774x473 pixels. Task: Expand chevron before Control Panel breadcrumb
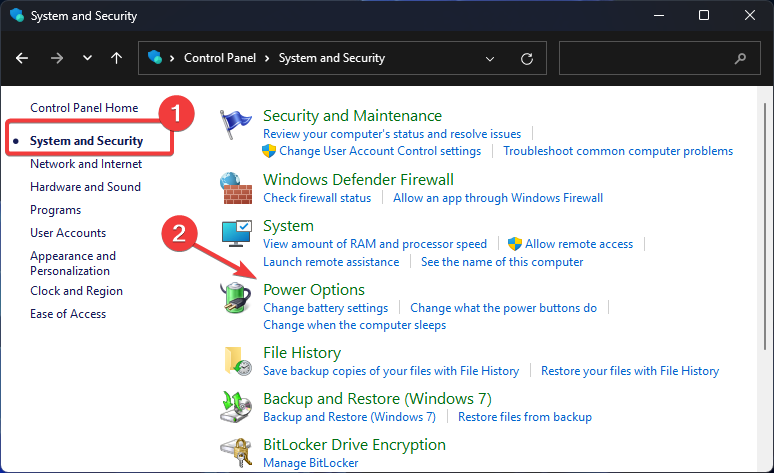tap(172, 58)
